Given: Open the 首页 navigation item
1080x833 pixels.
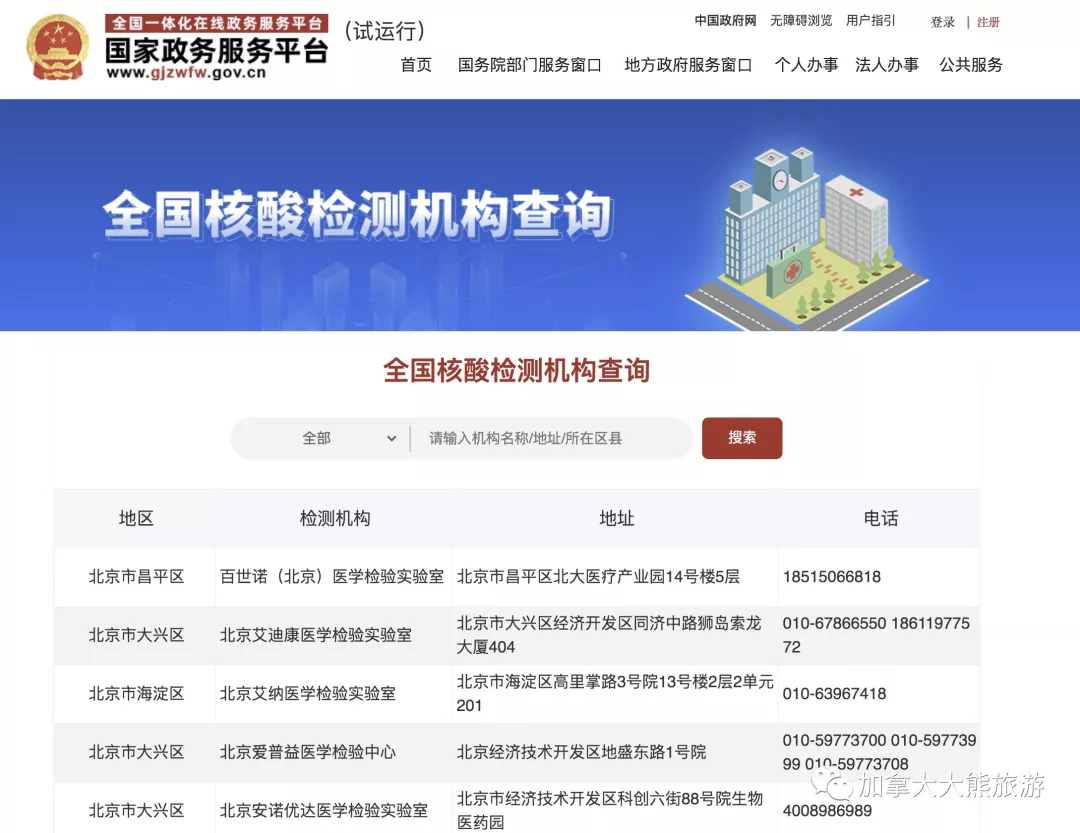Looking at the screenshot, I should pyautogui.click(x=416, y=65).
